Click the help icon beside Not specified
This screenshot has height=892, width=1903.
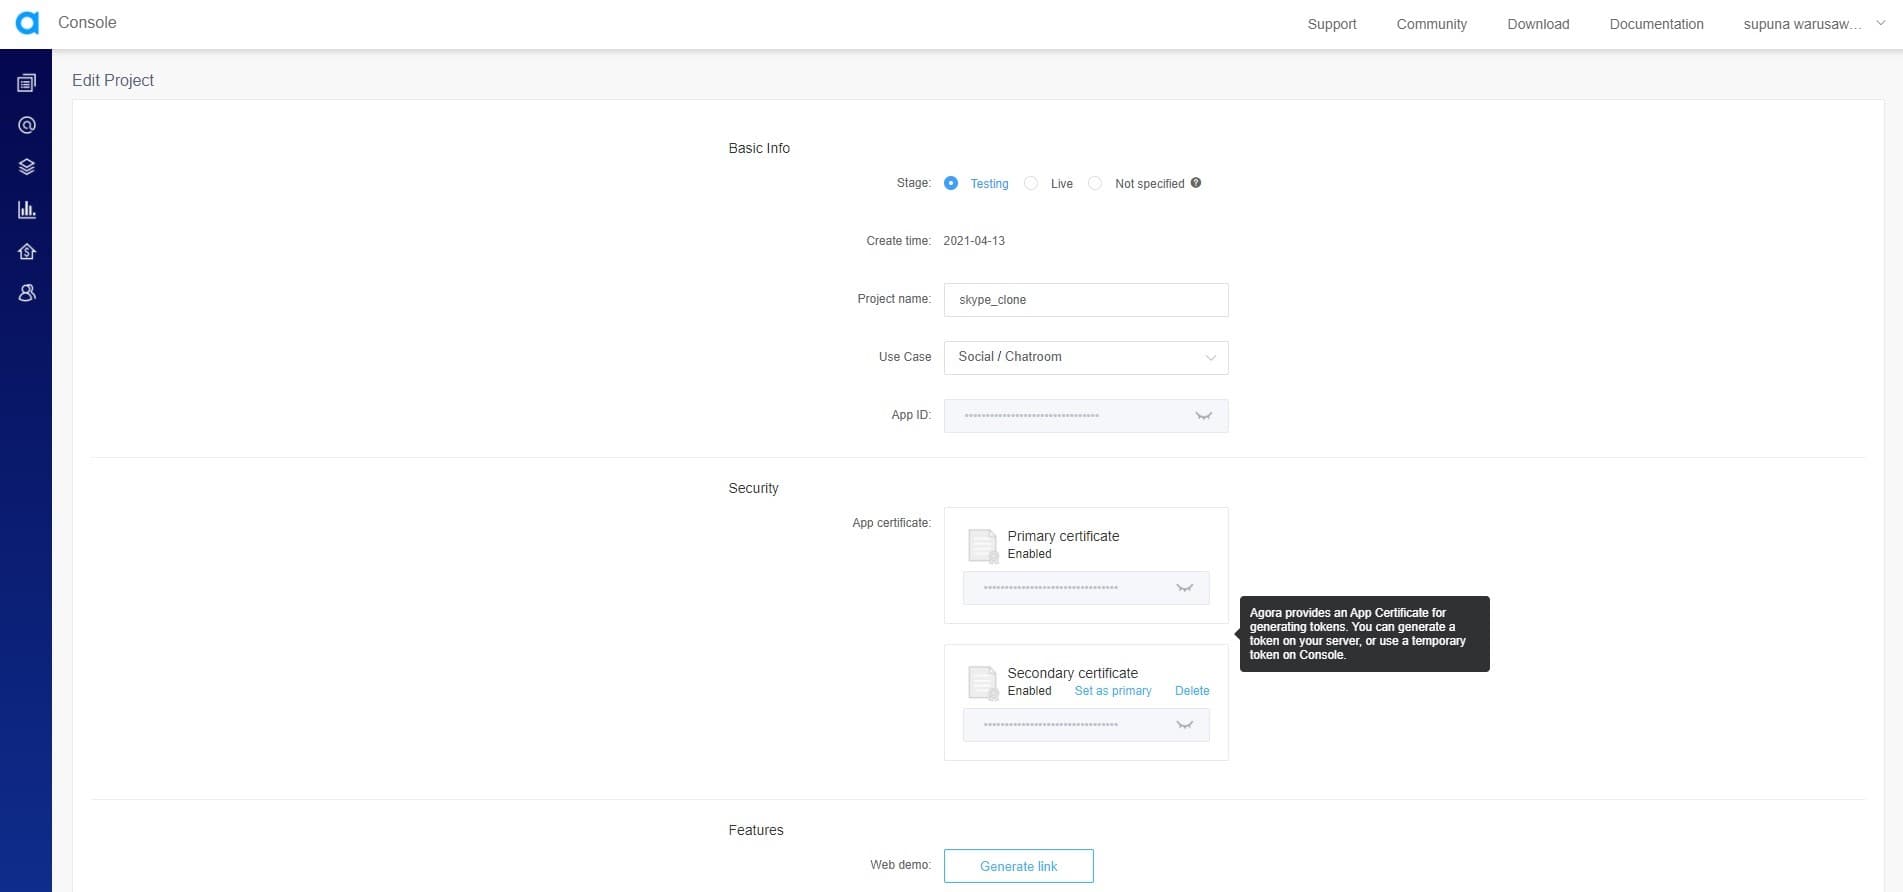[x=1196, y=183]
